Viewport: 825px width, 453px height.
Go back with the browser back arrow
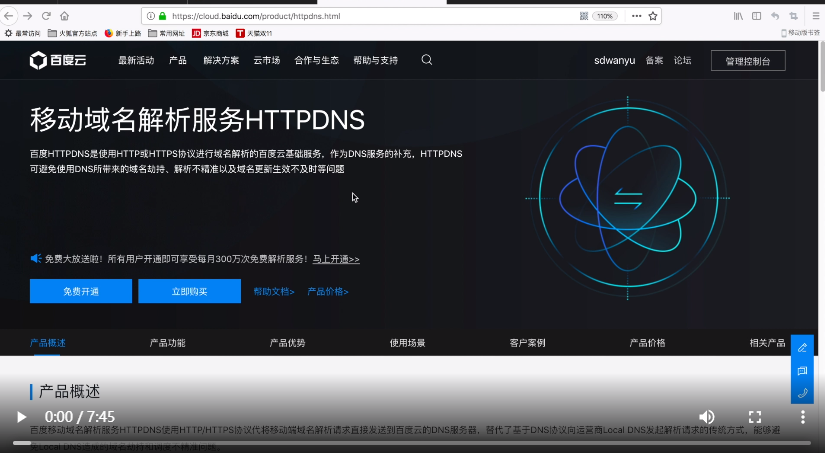8,16
